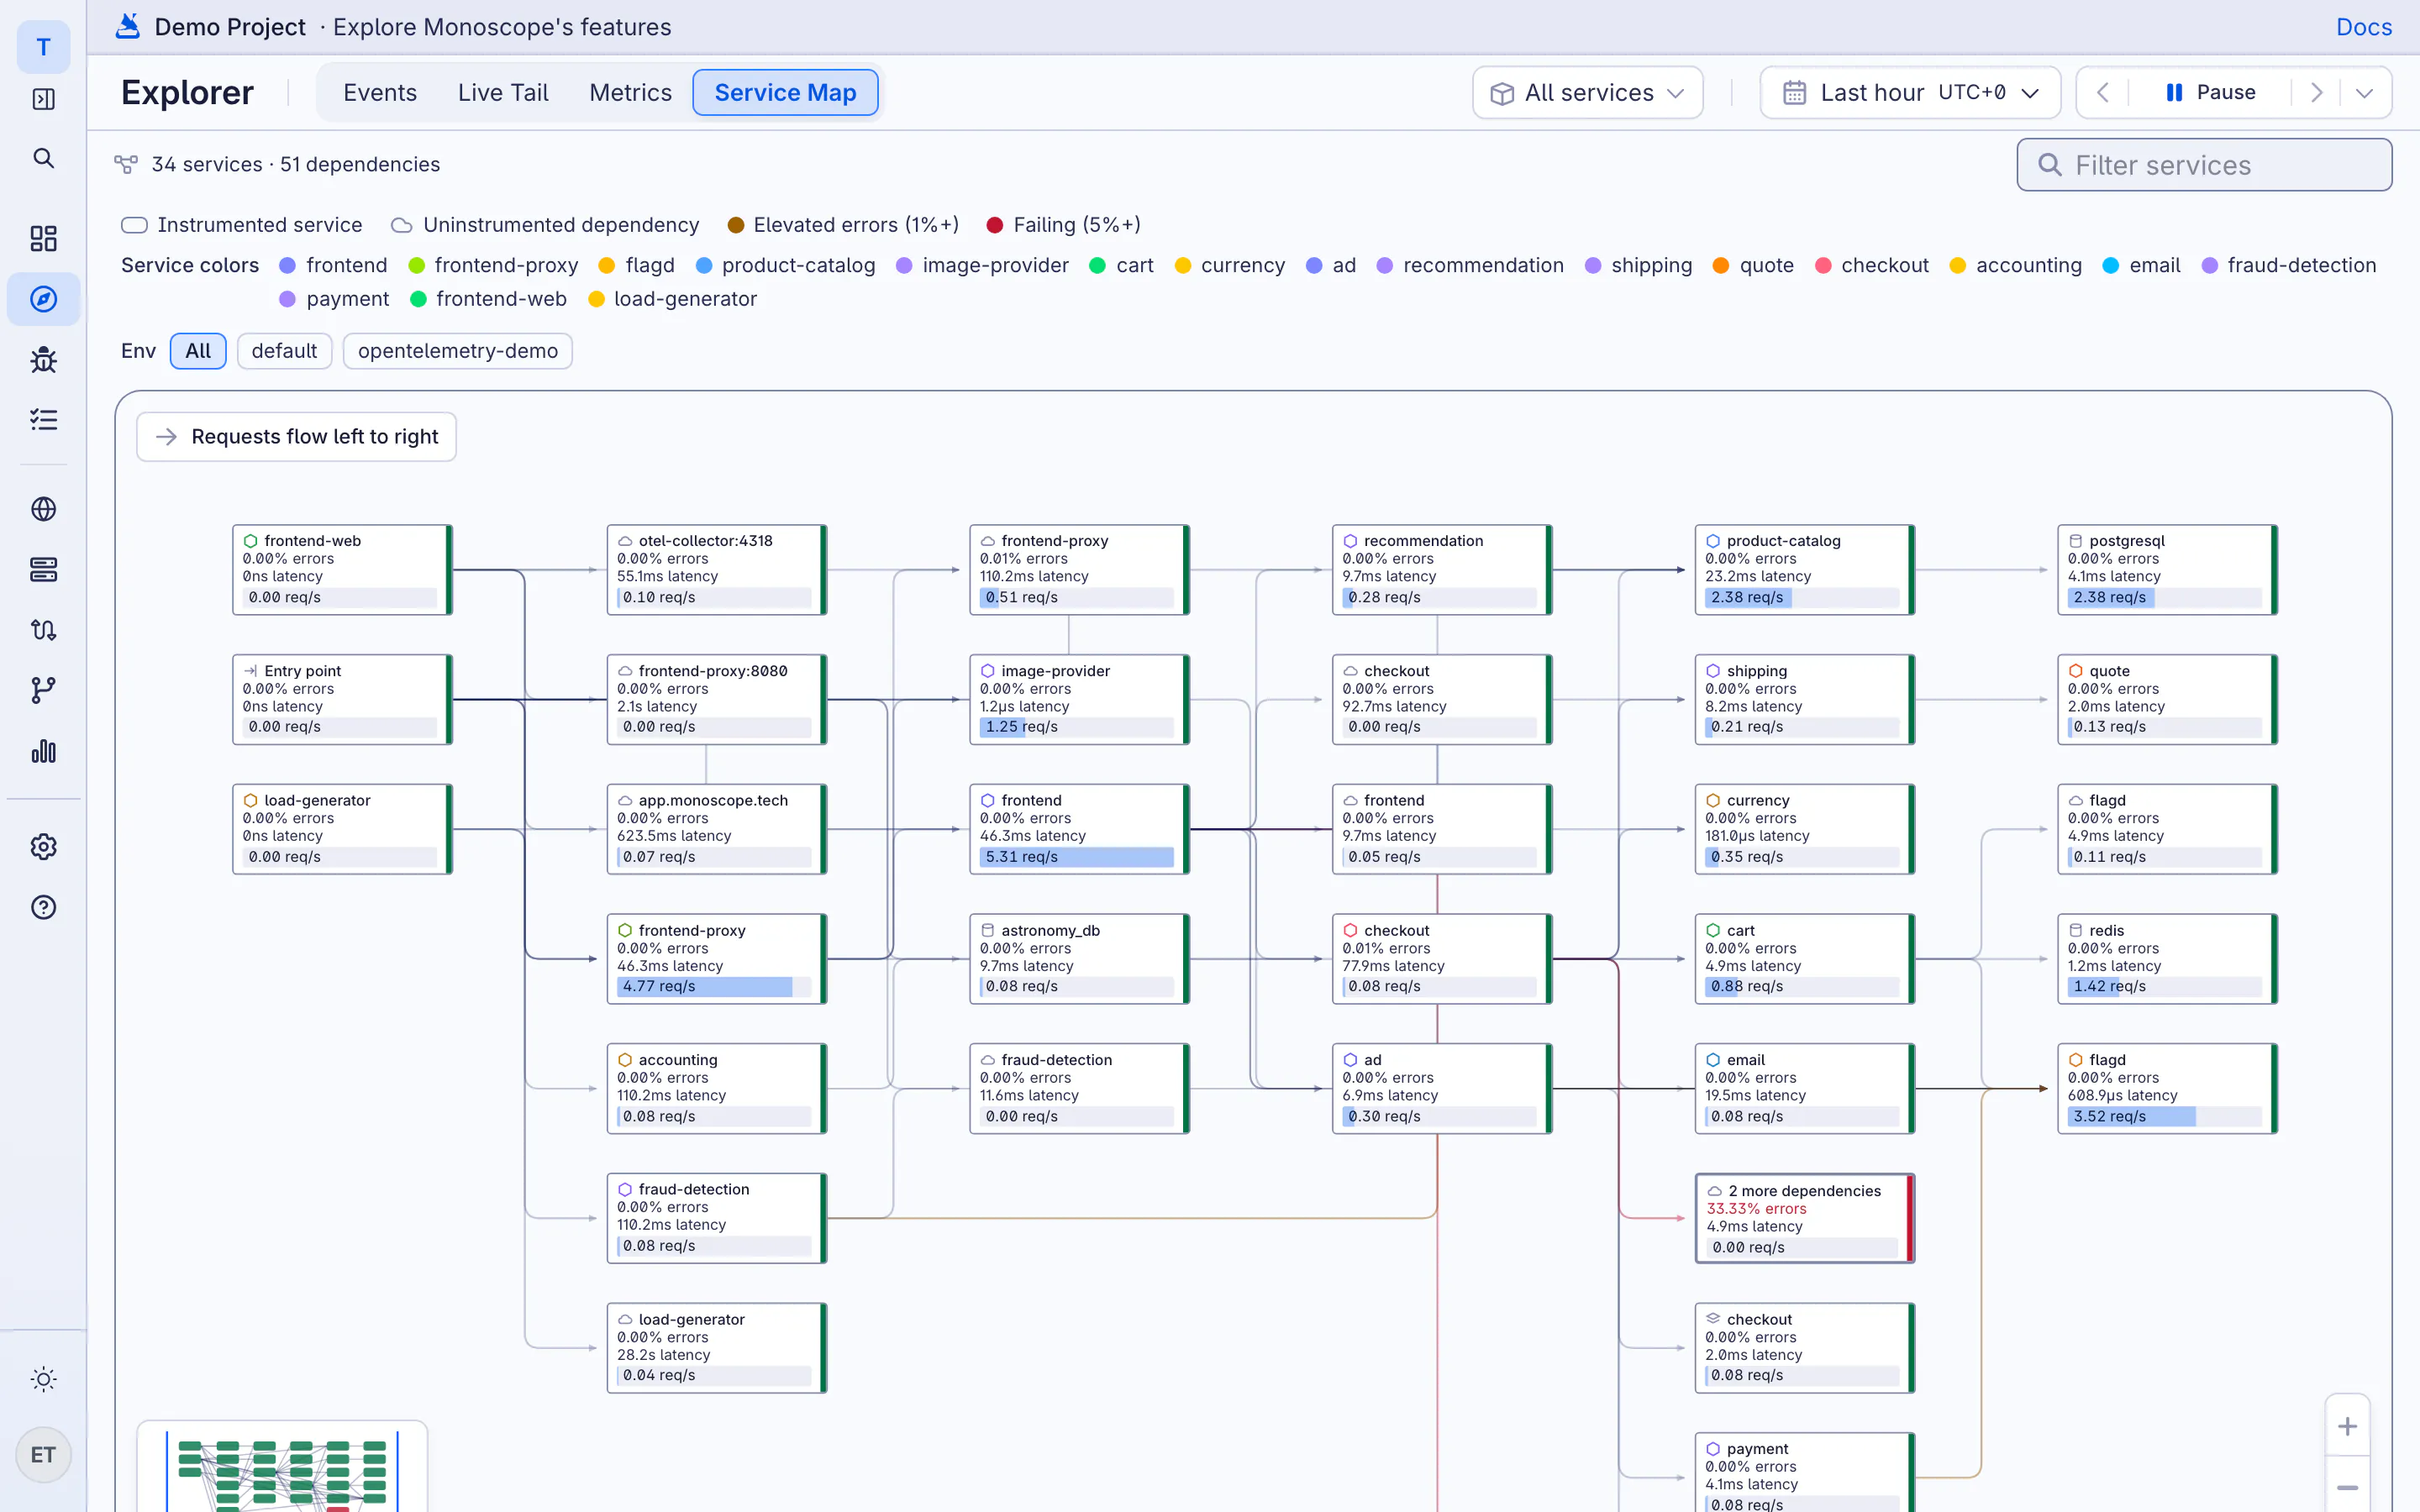Click the compass Explorer icon in sidebar
This screenshot has height=1512, width=2420.
click(43, 299)
